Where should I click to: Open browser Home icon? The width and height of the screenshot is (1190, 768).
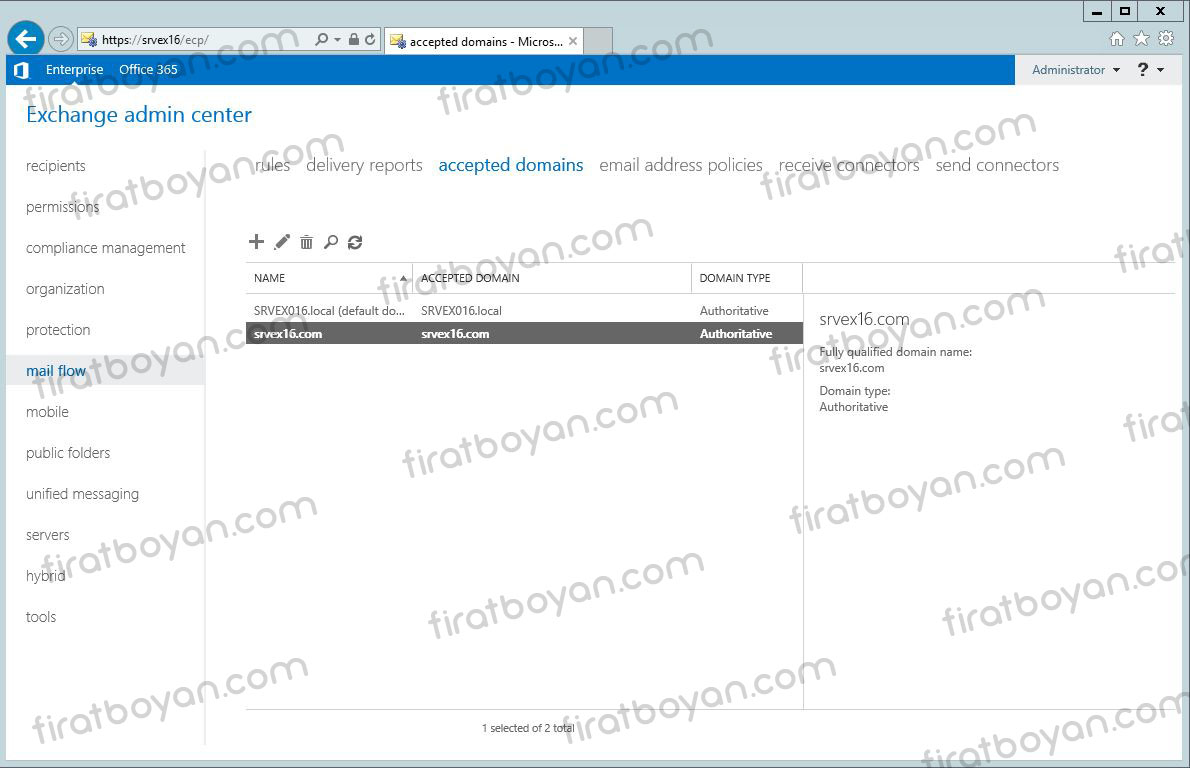click(1116, 39)
